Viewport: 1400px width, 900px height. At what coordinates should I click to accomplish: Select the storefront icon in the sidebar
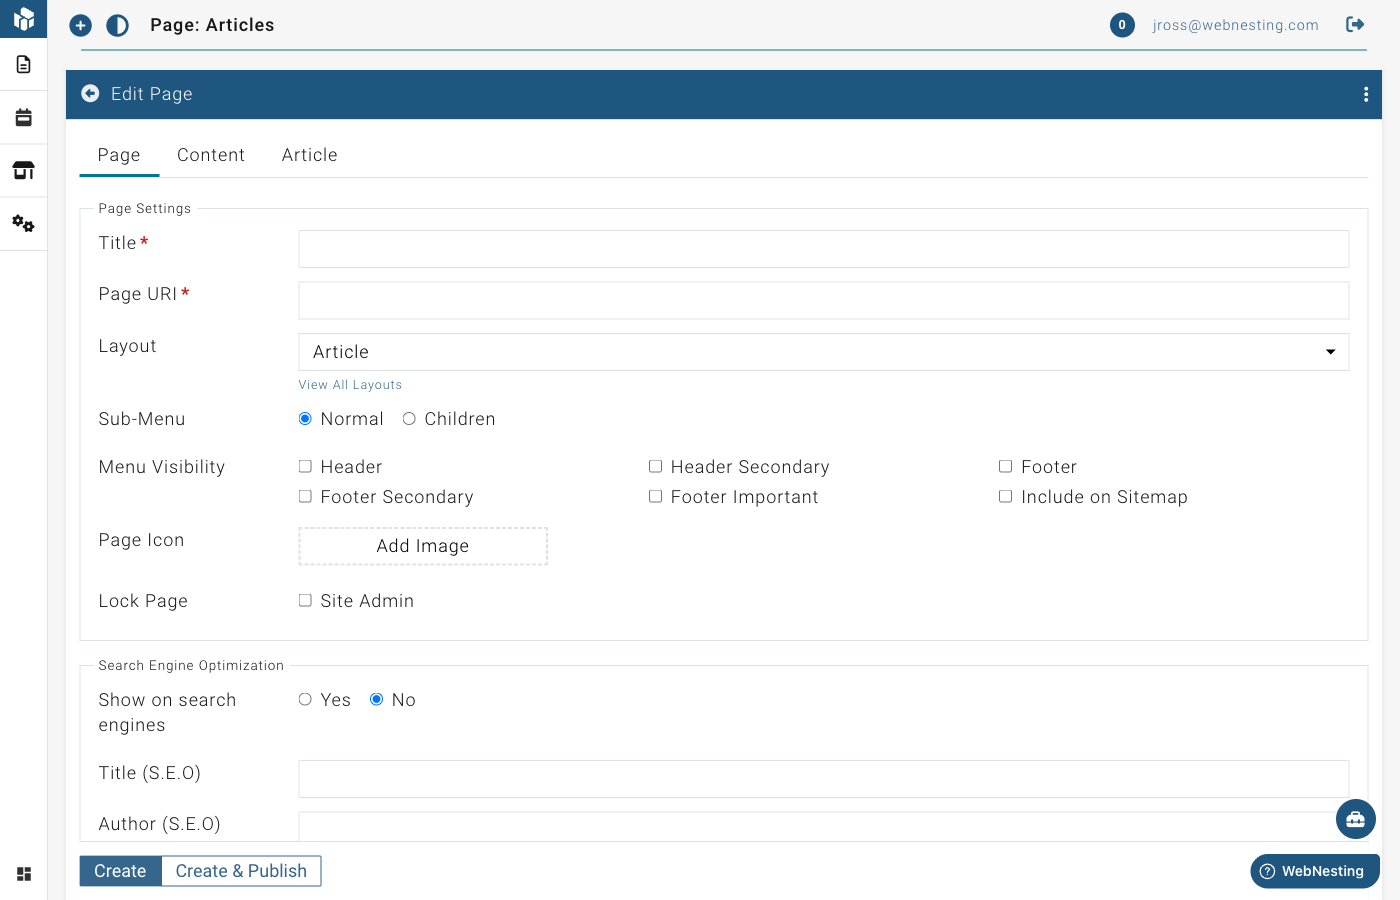click(x=23, y=170)
